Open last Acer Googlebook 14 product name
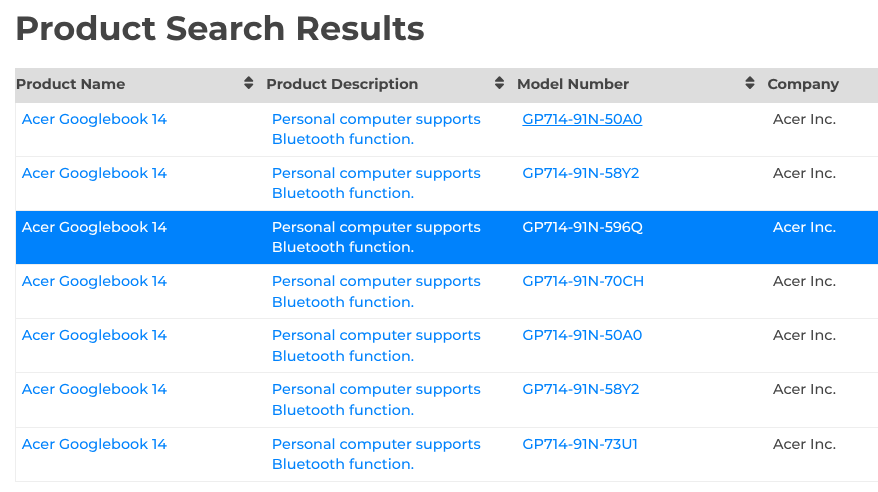Viewport: 878px width, 492px height. (94, 444)
